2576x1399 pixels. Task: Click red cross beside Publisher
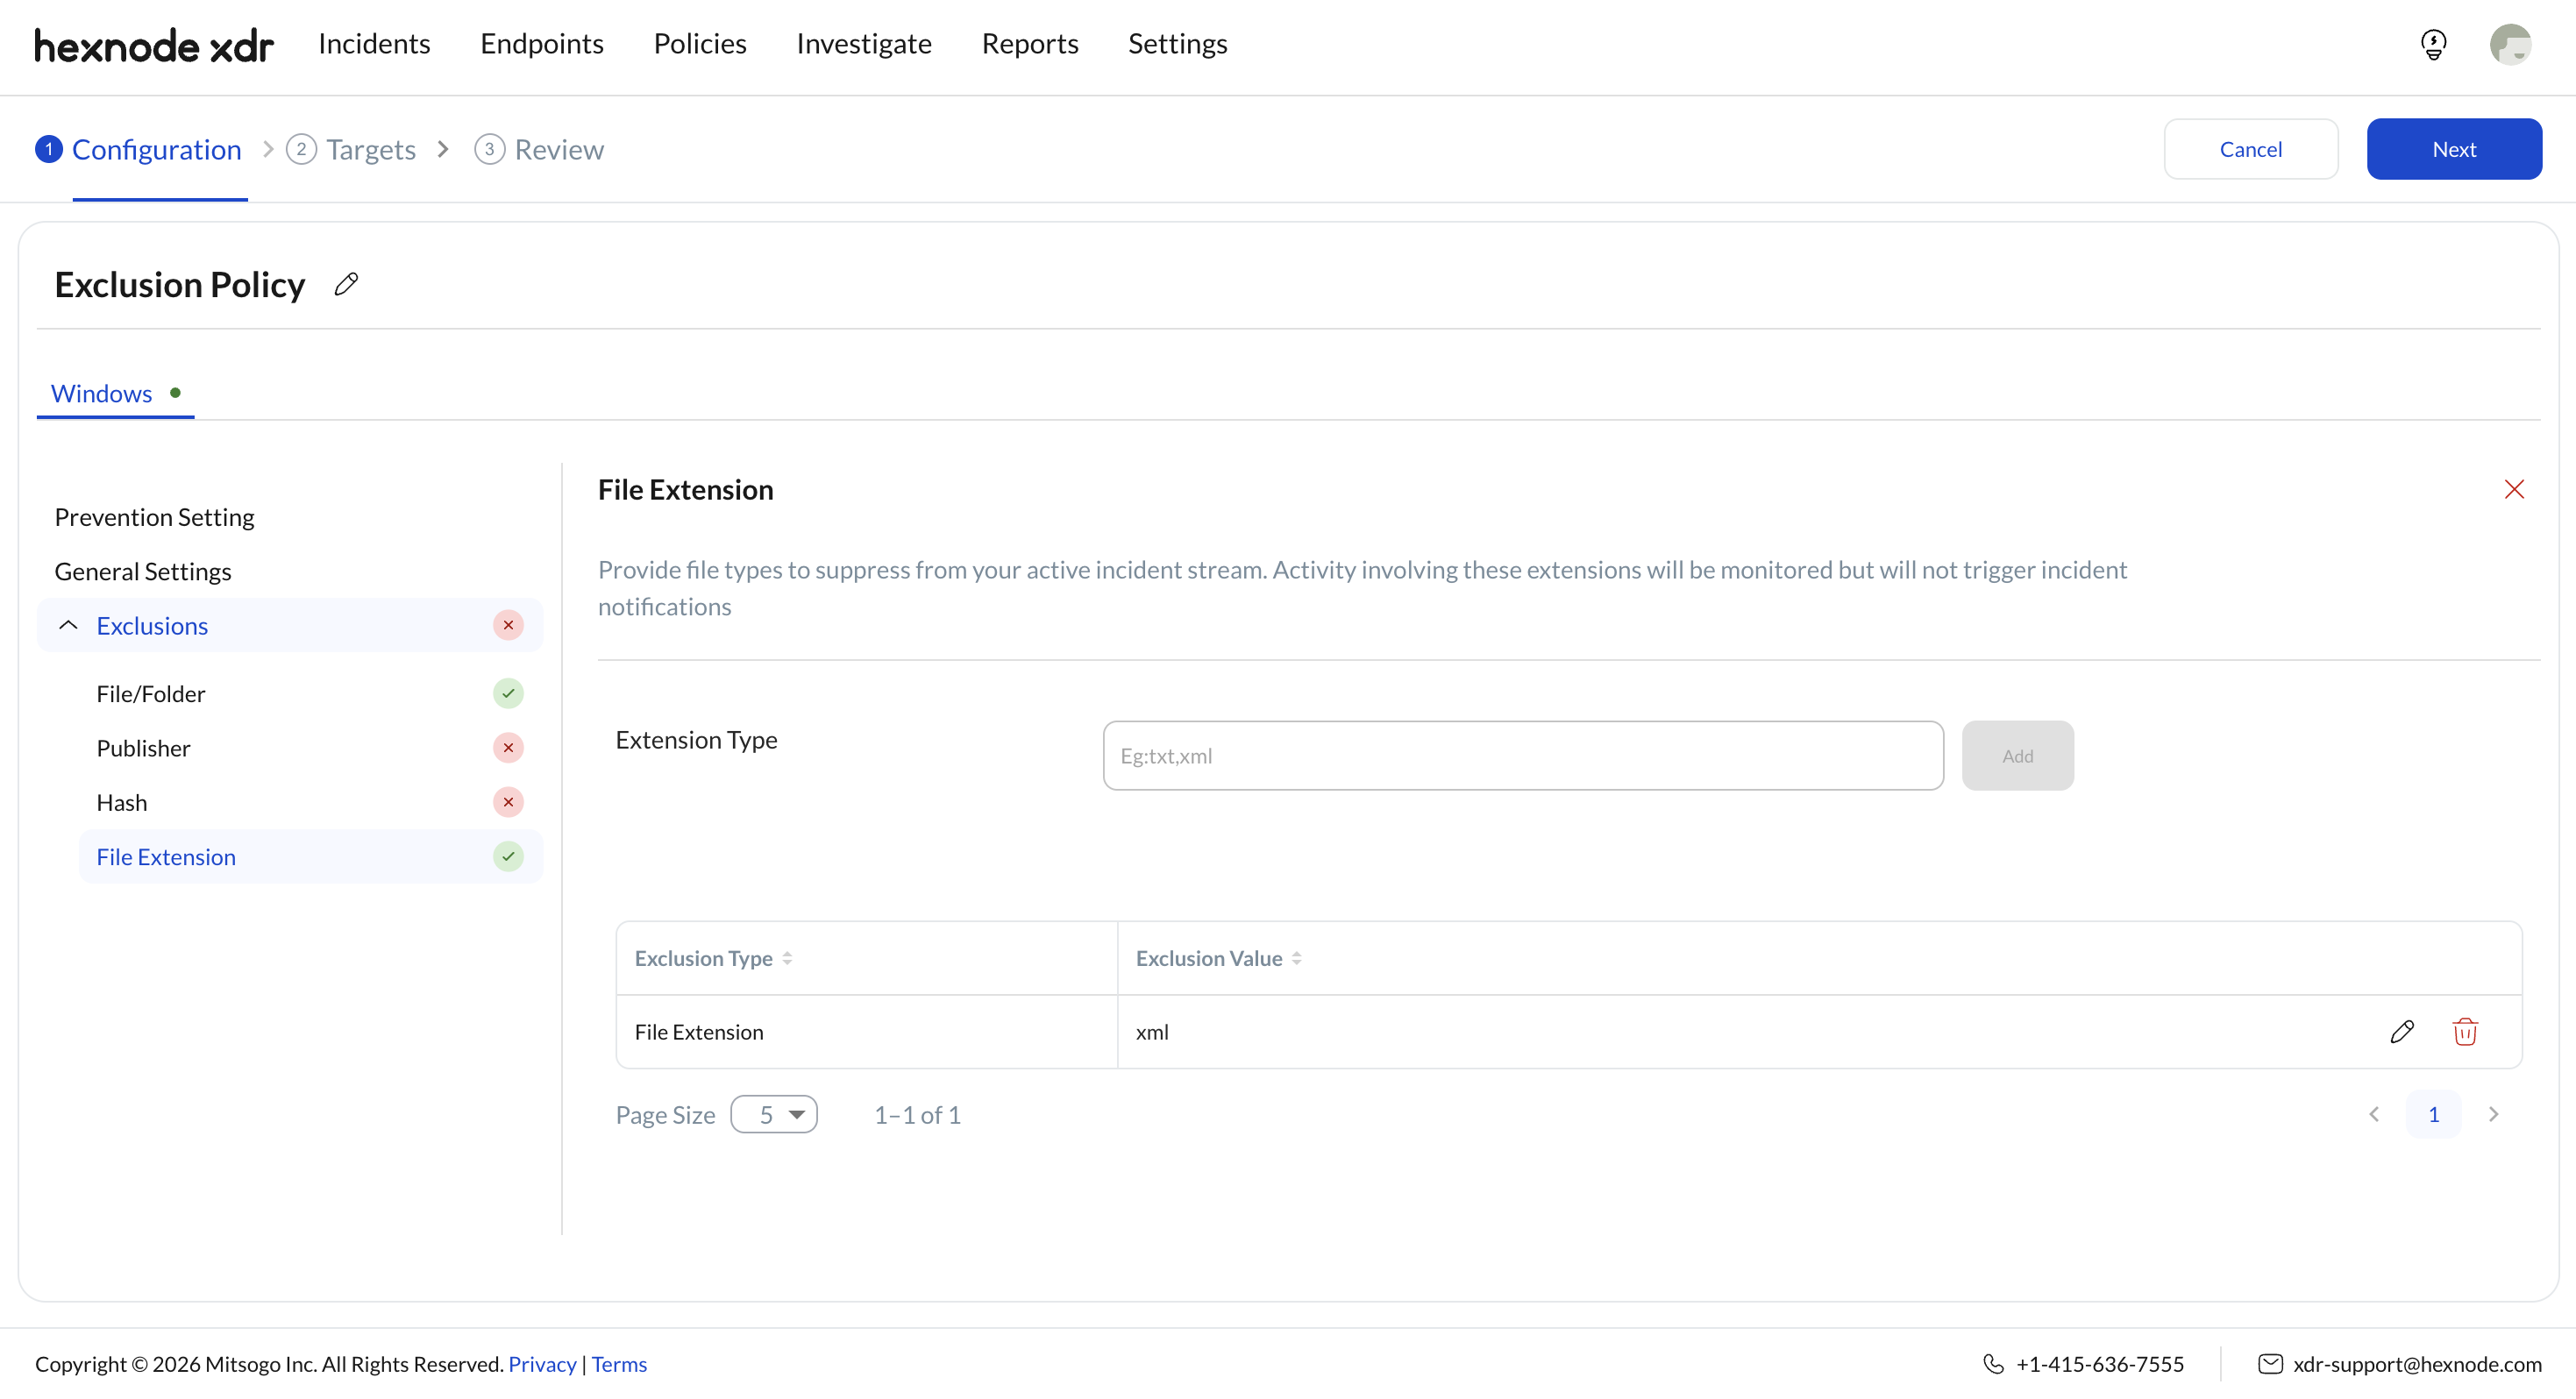pyautogui.click(x=508, y=748)
